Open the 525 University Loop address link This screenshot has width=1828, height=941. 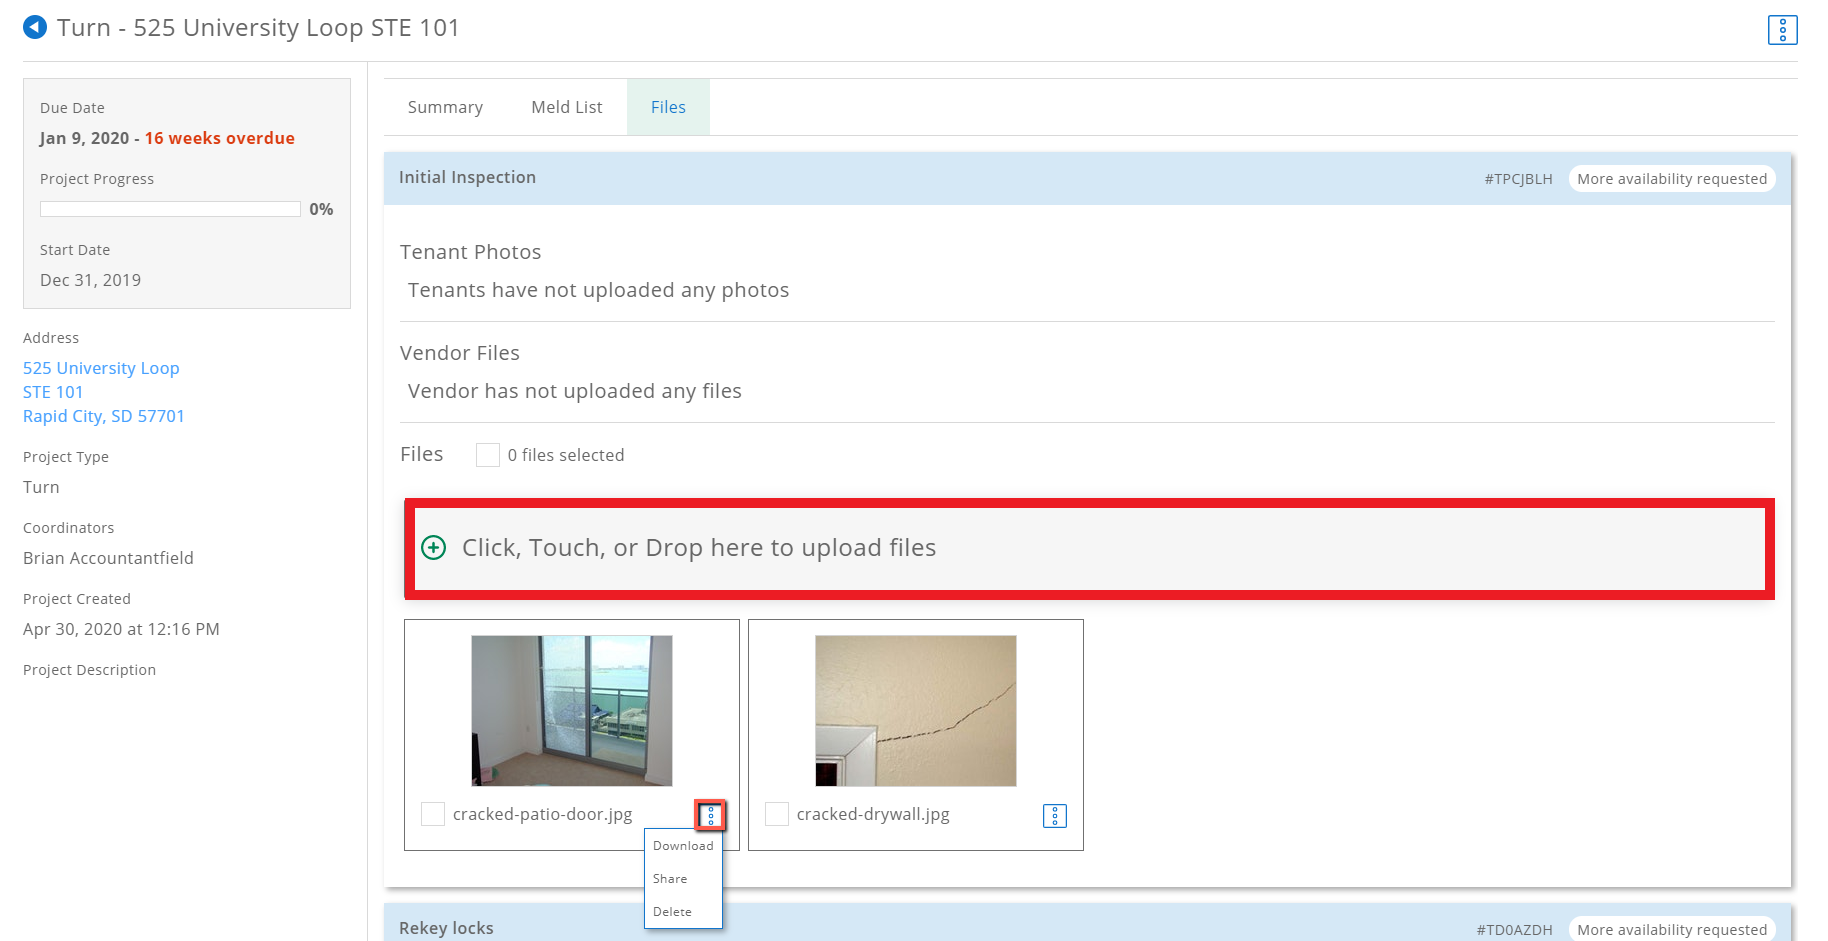pyautogui.click(x=101, y=368)
